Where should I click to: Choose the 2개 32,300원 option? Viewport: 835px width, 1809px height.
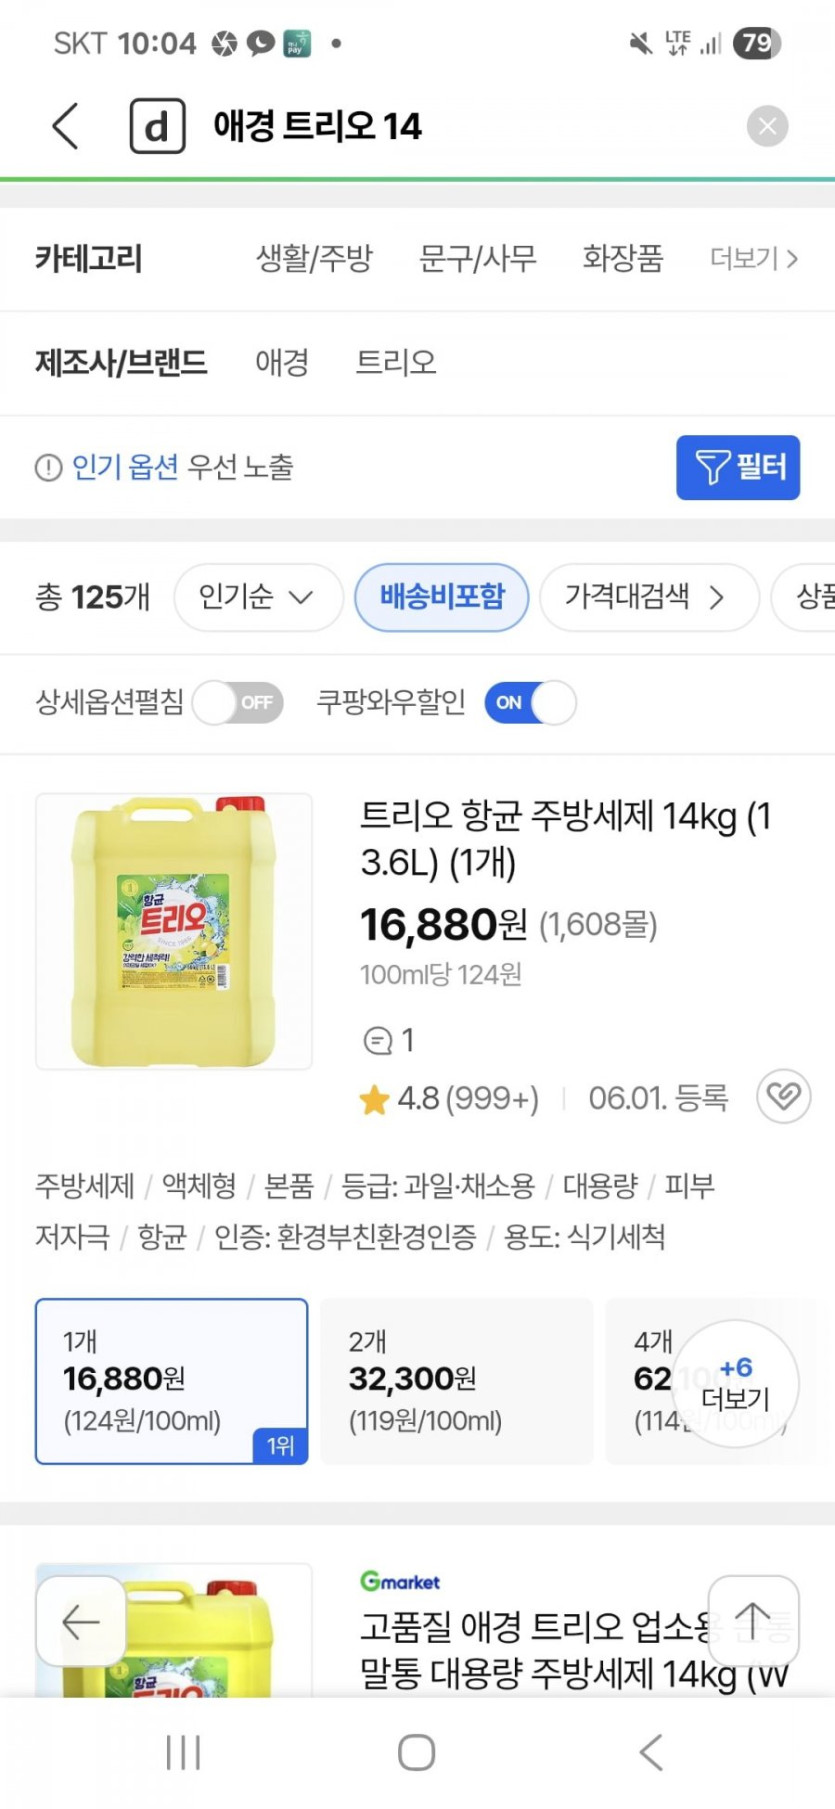456,1381
